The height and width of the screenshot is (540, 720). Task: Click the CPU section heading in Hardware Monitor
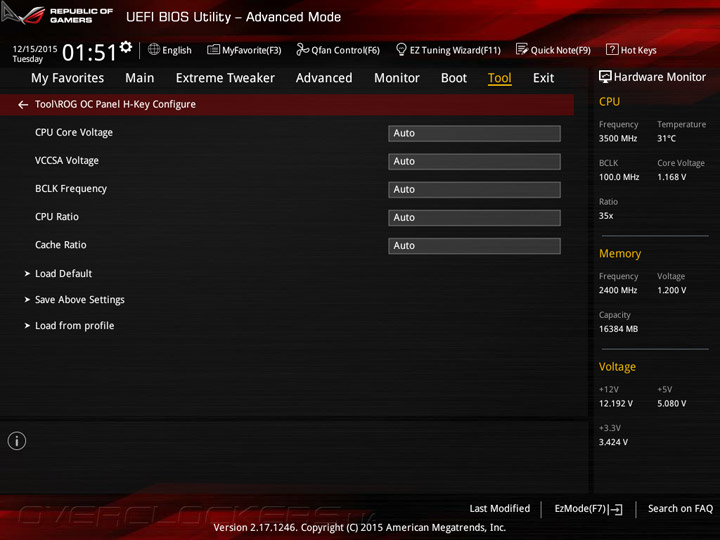tap(609, 101)
